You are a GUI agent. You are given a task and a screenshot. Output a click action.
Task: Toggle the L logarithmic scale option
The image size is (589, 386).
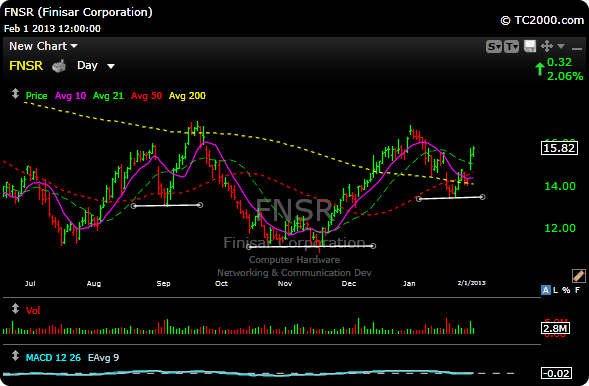point(556,290)
